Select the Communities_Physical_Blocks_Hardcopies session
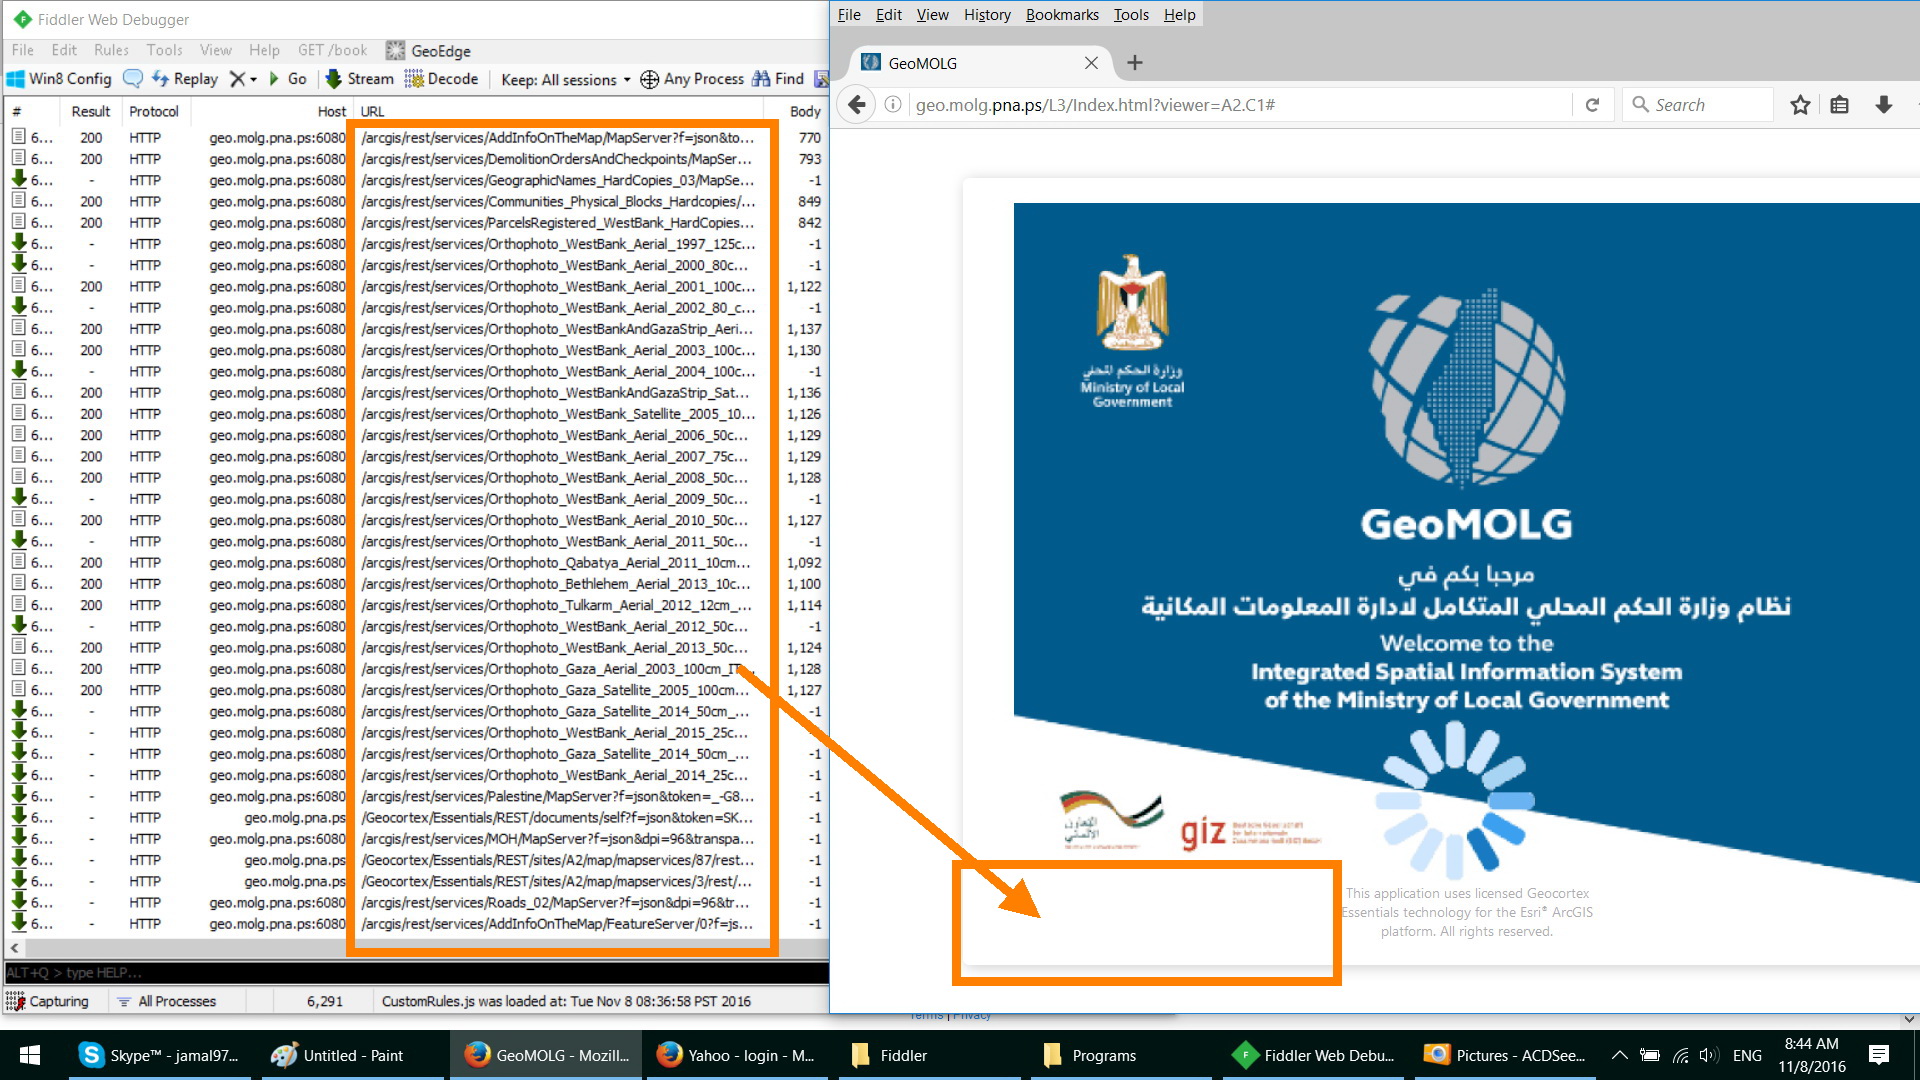 point(416,201)
